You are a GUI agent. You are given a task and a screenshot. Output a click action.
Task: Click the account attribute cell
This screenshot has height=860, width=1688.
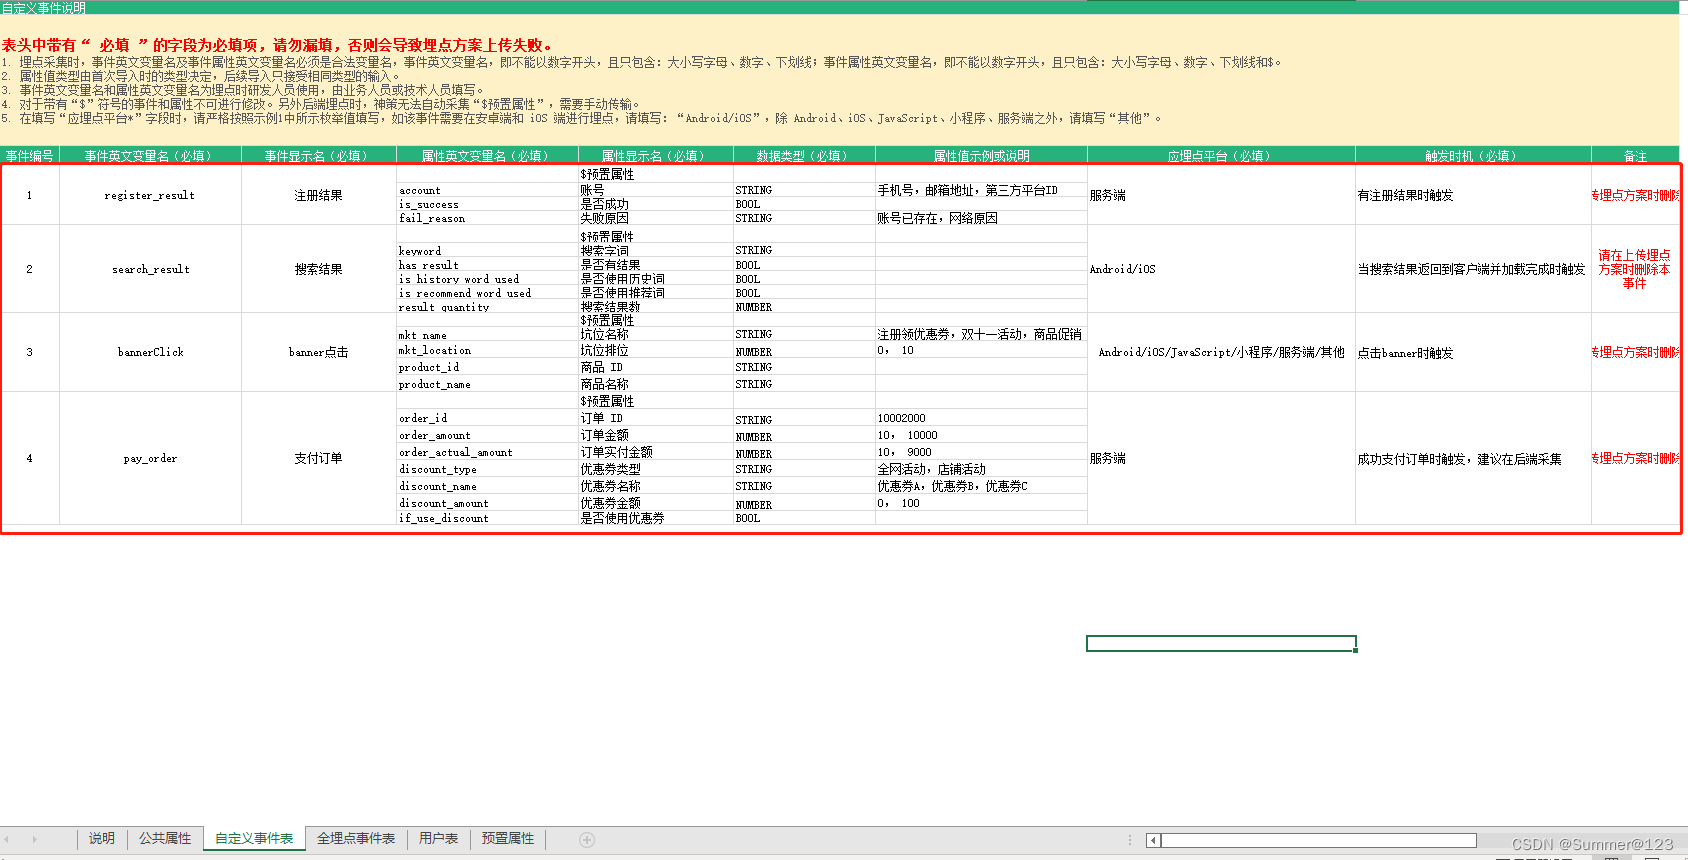(487, 190)
